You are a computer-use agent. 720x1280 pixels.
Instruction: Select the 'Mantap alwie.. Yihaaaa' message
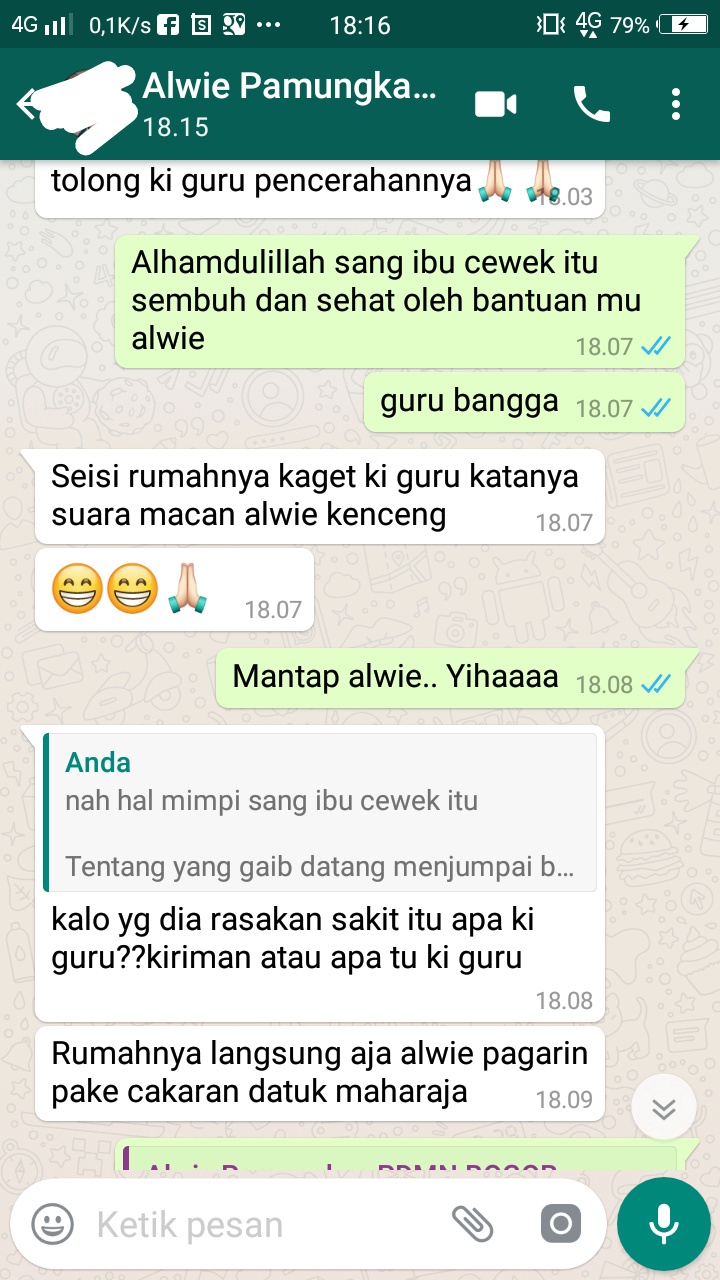point(450,678)
